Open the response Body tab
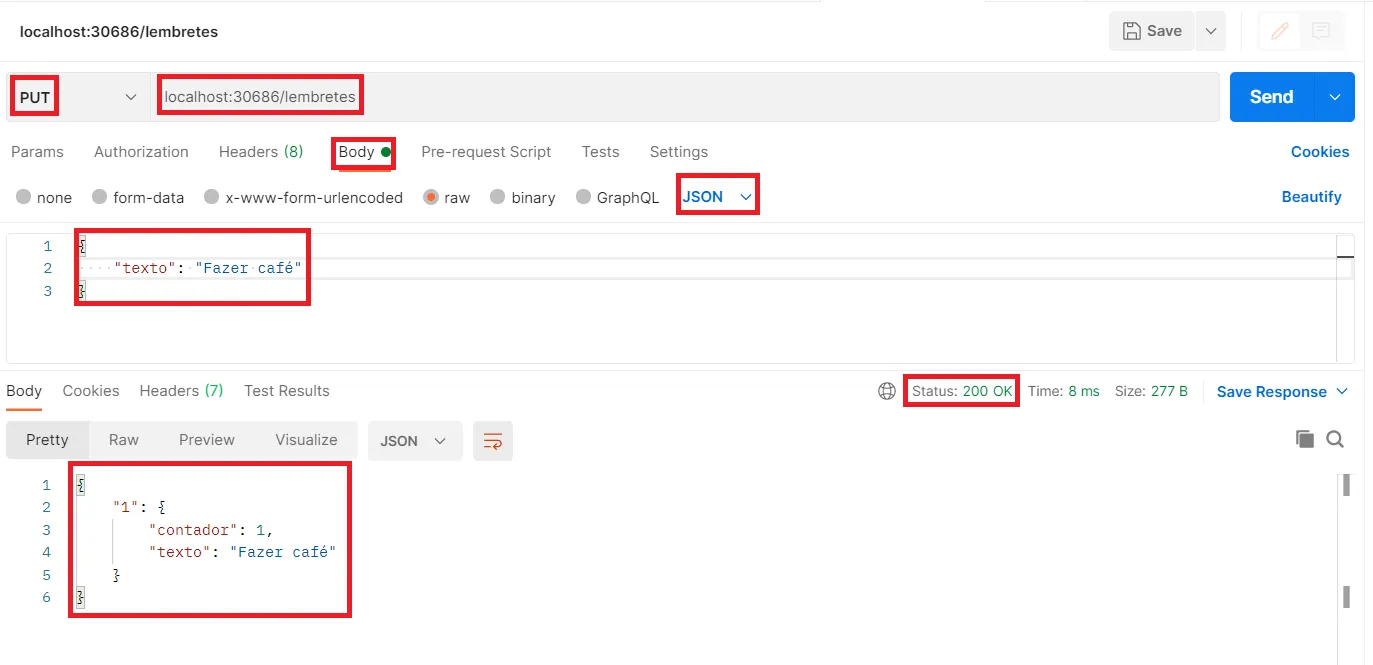1373x665 pixels. pyautogui.click(x=24, y=391)
